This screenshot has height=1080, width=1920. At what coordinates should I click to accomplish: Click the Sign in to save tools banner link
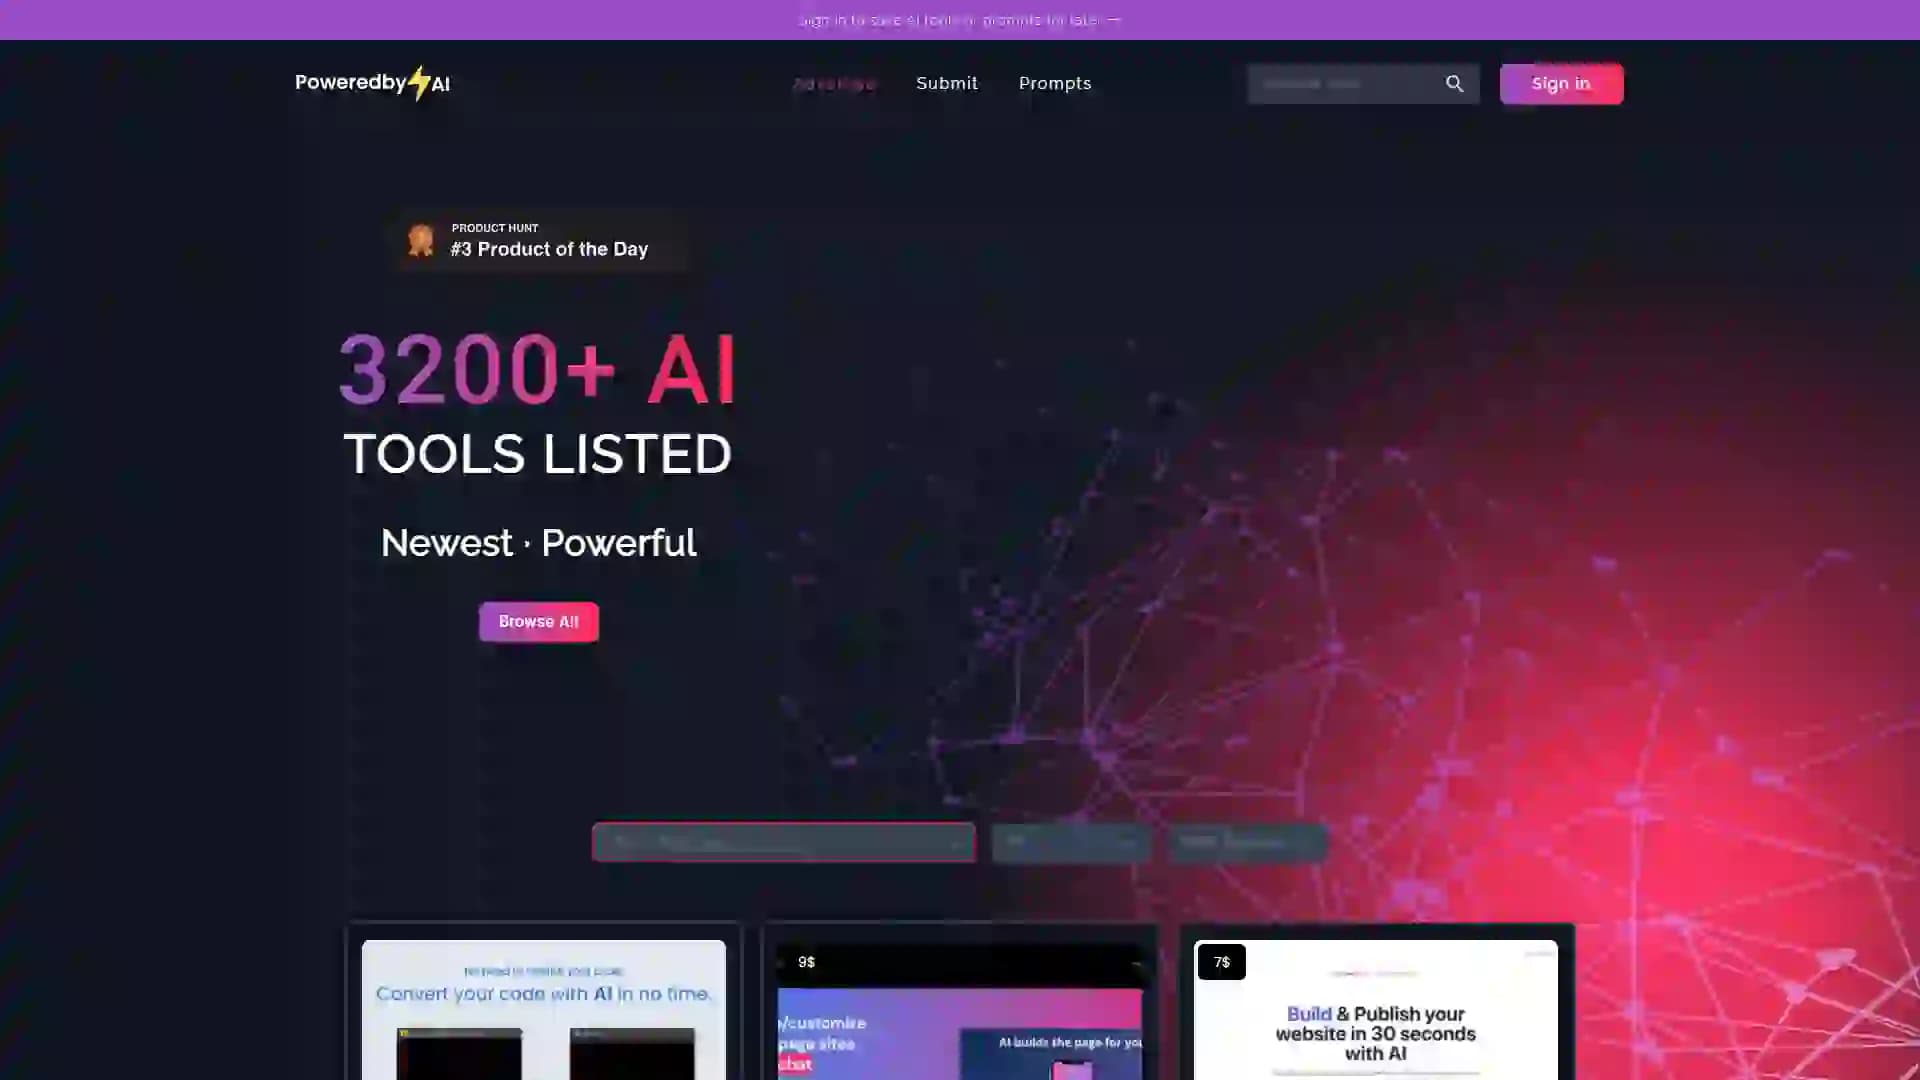pyautogui.click(x=959, y=20)
